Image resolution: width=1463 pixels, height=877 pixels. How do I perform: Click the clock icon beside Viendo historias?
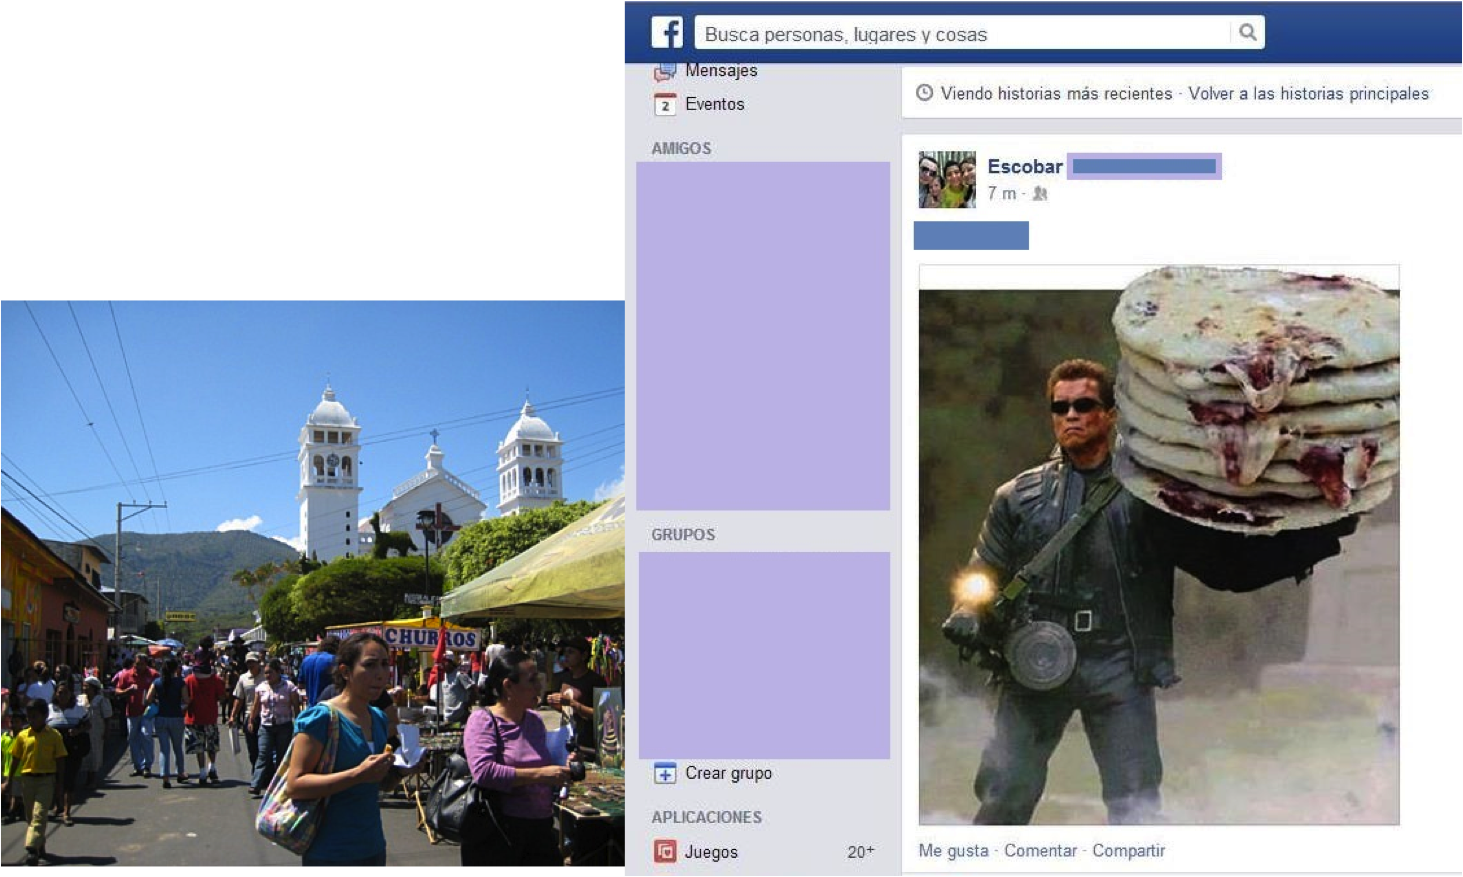coord(925,93)
